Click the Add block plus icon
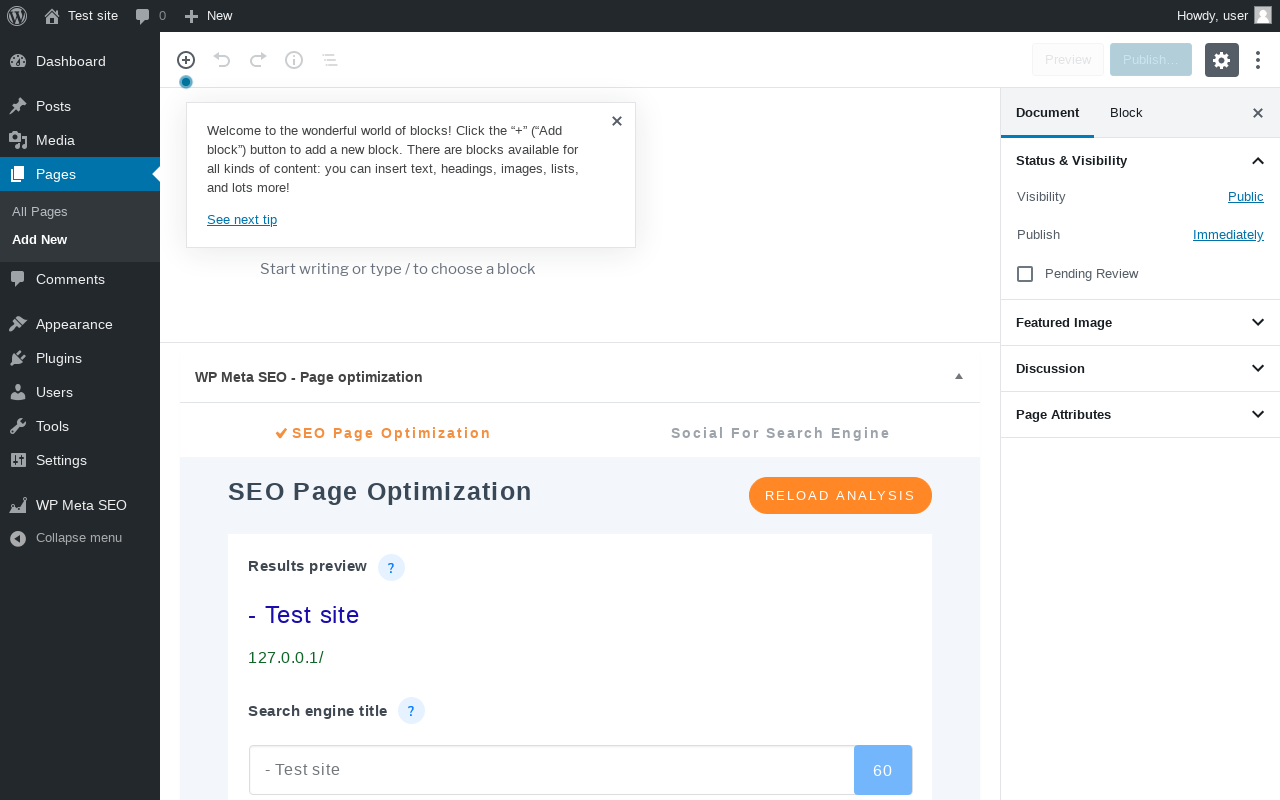Image resolution: width=1280 pixels, height=800 pixels. [186, 60]
